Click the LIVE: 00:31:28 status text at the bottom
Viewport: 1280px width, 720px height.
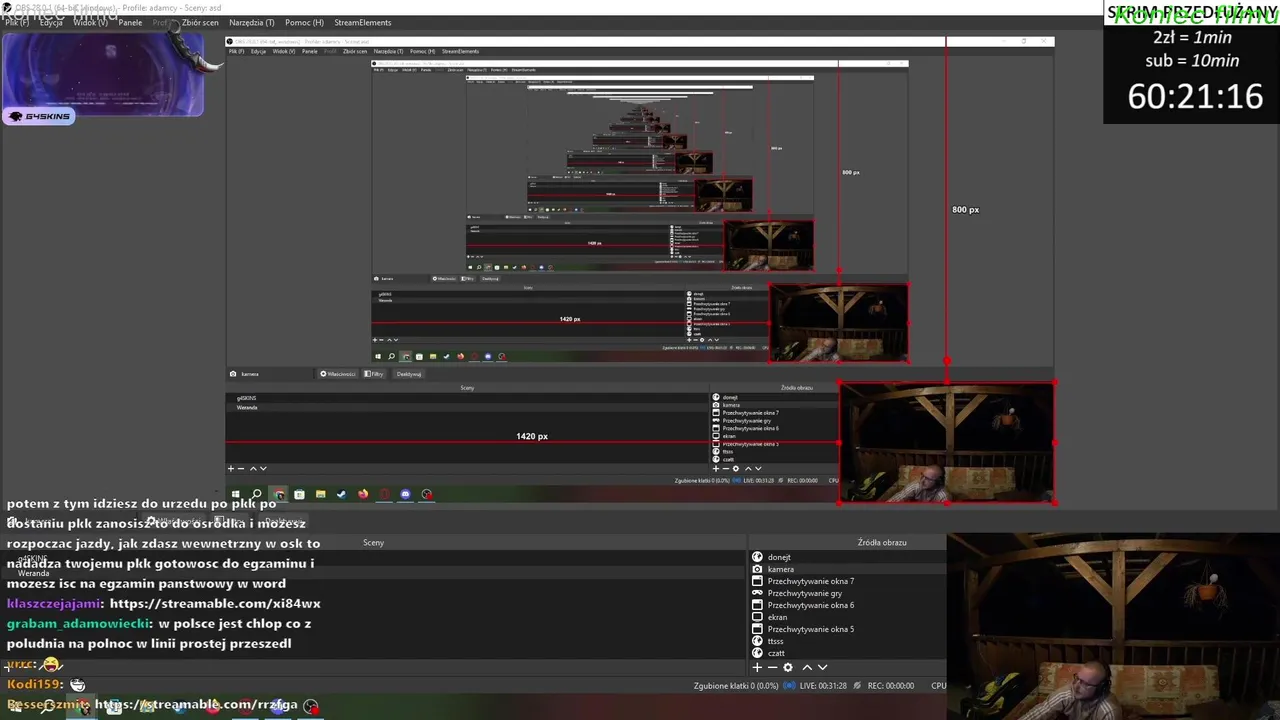click(822, 686)
